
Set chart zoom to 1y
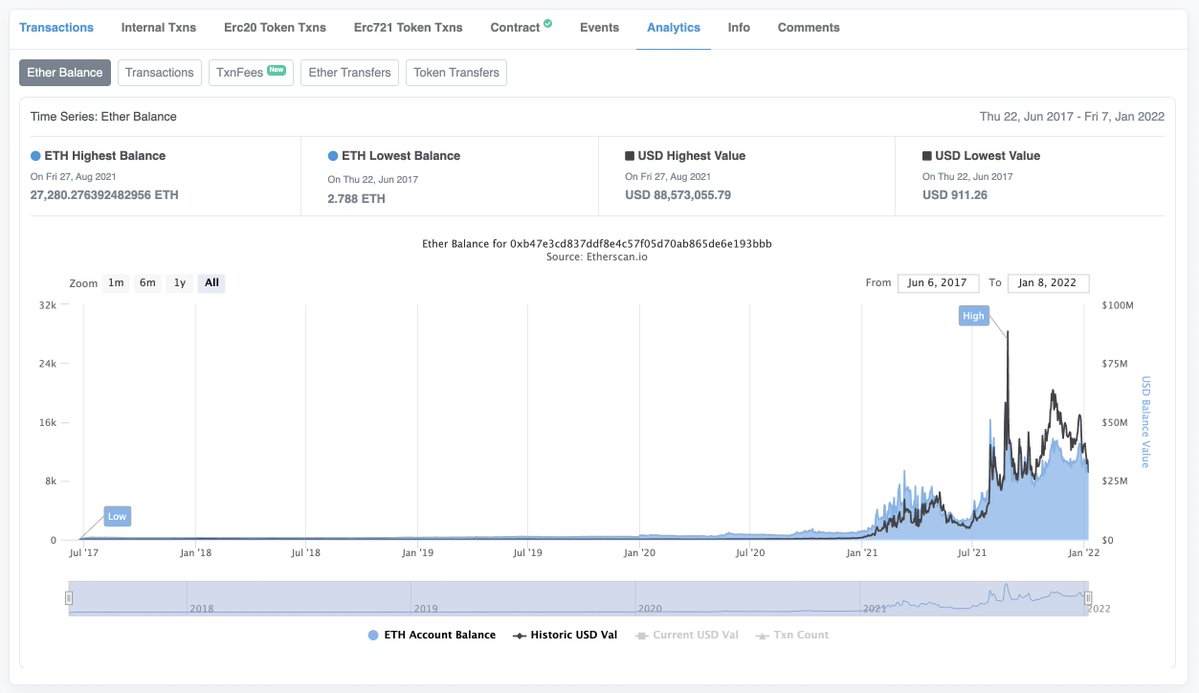click(x=180, y=283)
